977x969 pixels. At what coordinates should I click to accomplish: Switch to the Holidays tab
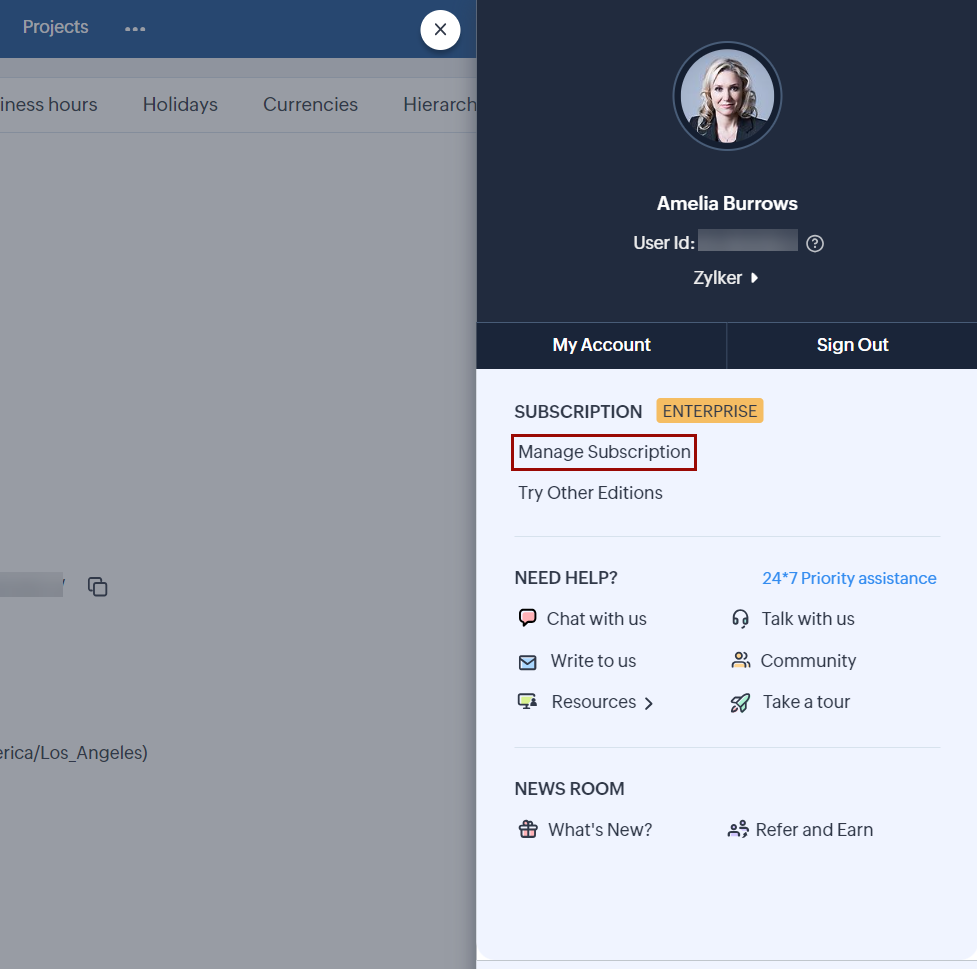click(x=180, y=105)
